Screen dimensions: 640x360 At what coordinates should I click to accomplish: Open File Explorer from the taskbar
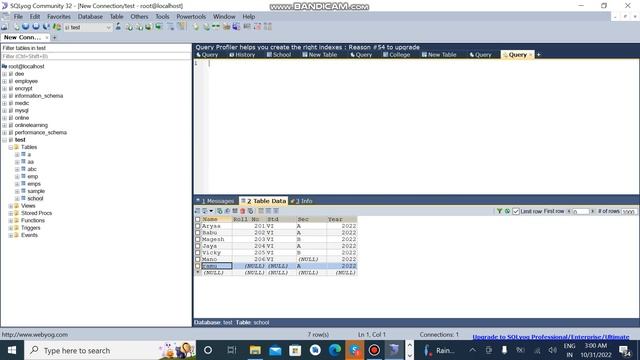(255, 350)
